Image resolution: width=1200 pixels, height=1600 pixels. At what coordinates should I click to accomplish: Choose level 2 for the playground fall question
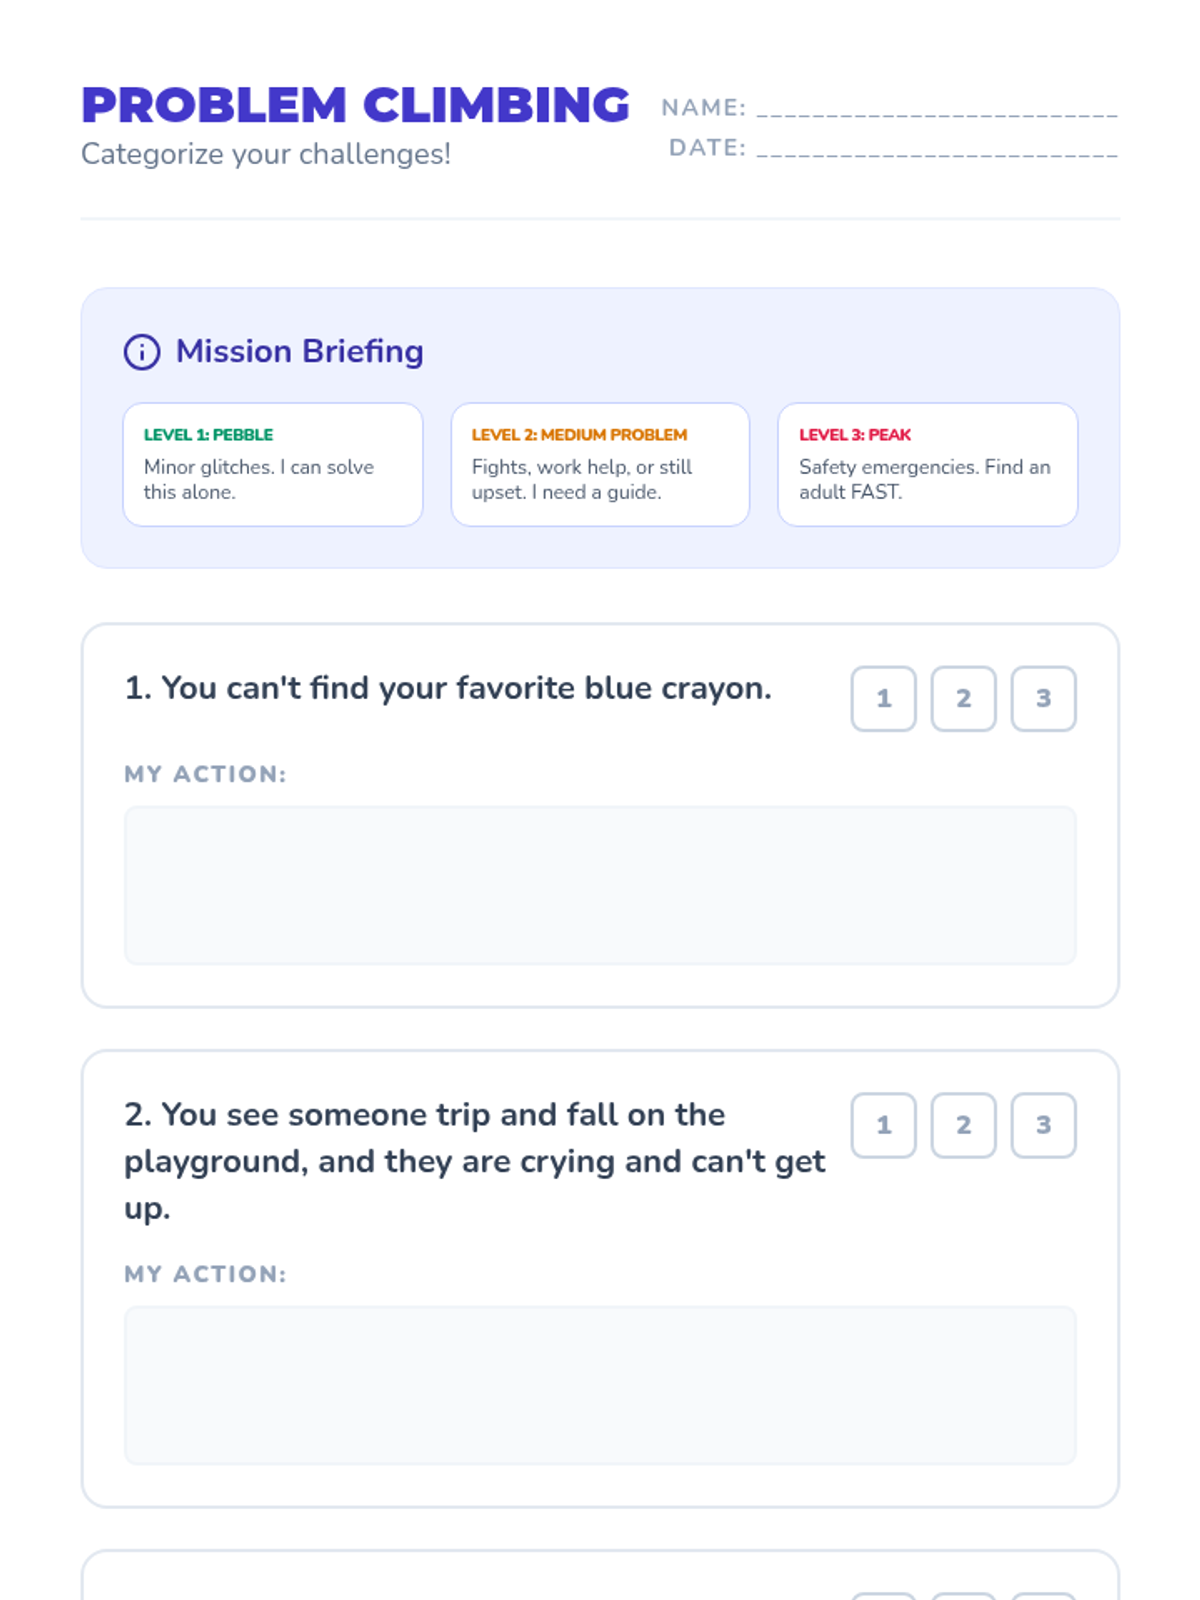click(x=964, y=1125)
